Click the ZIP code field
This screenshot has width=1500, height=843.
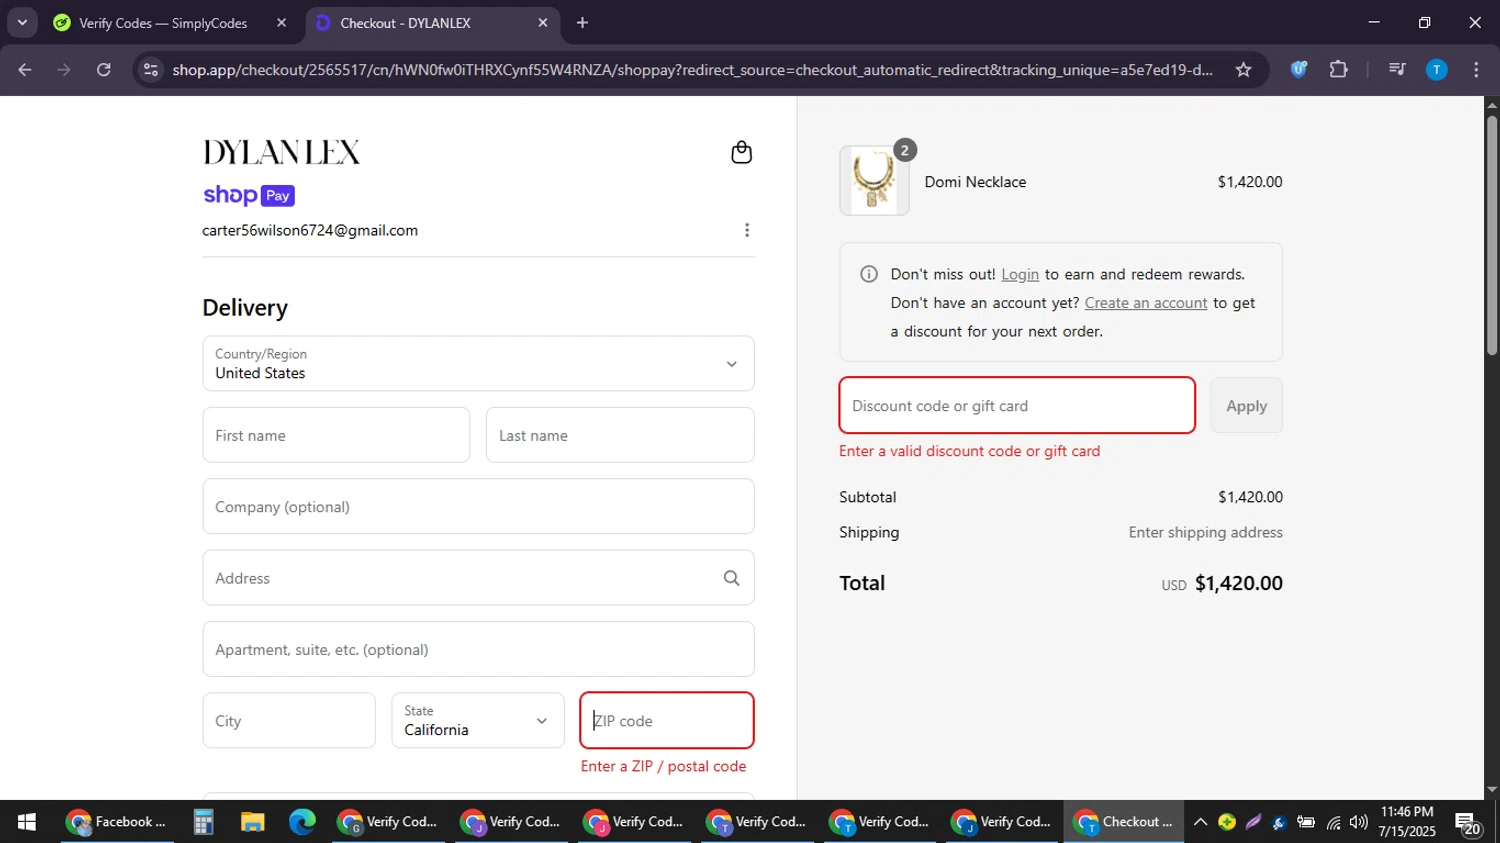coord(667,720)
